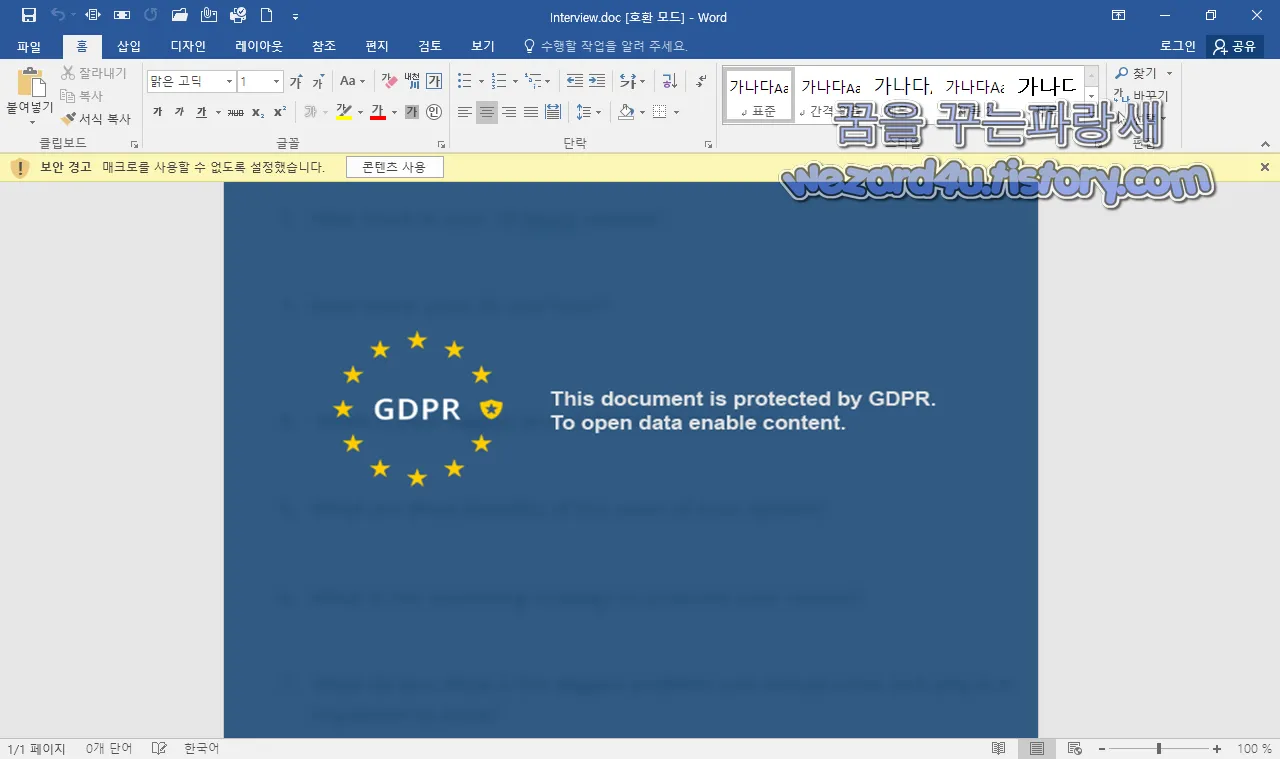1280x759 pixels.
Task: Click 콘텐츠 사용 enable content button
Action: 394,167
